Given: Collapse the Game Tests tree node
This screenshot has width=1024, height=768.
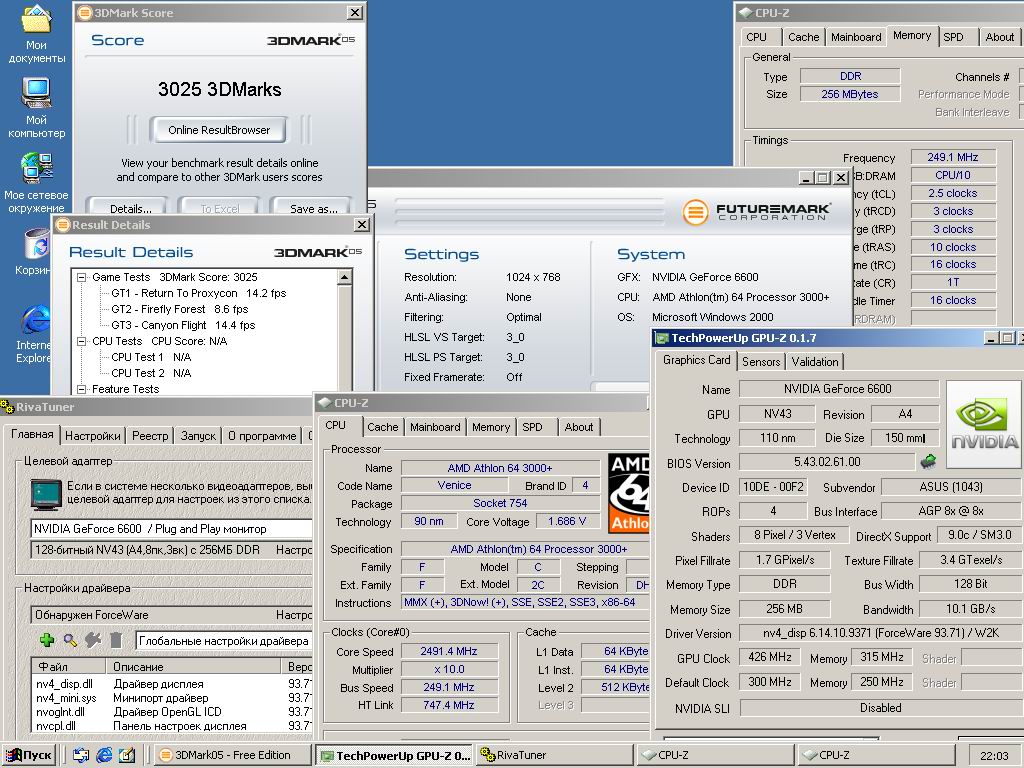Looking at the screenshot, I should coord(82,278).
